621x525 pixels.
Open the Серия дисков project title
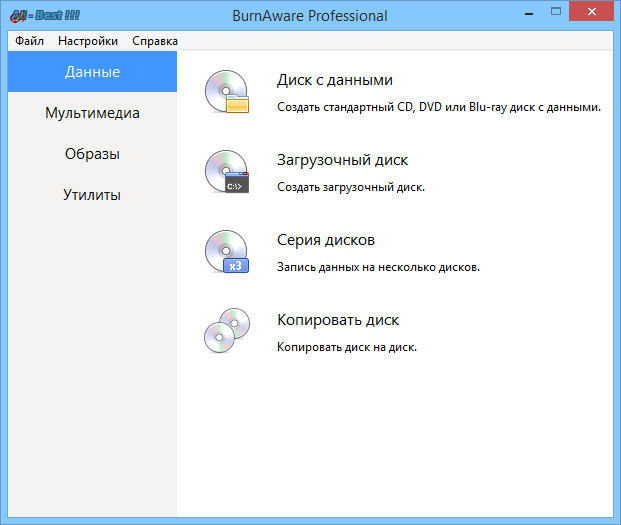click(x=326, y=240)
